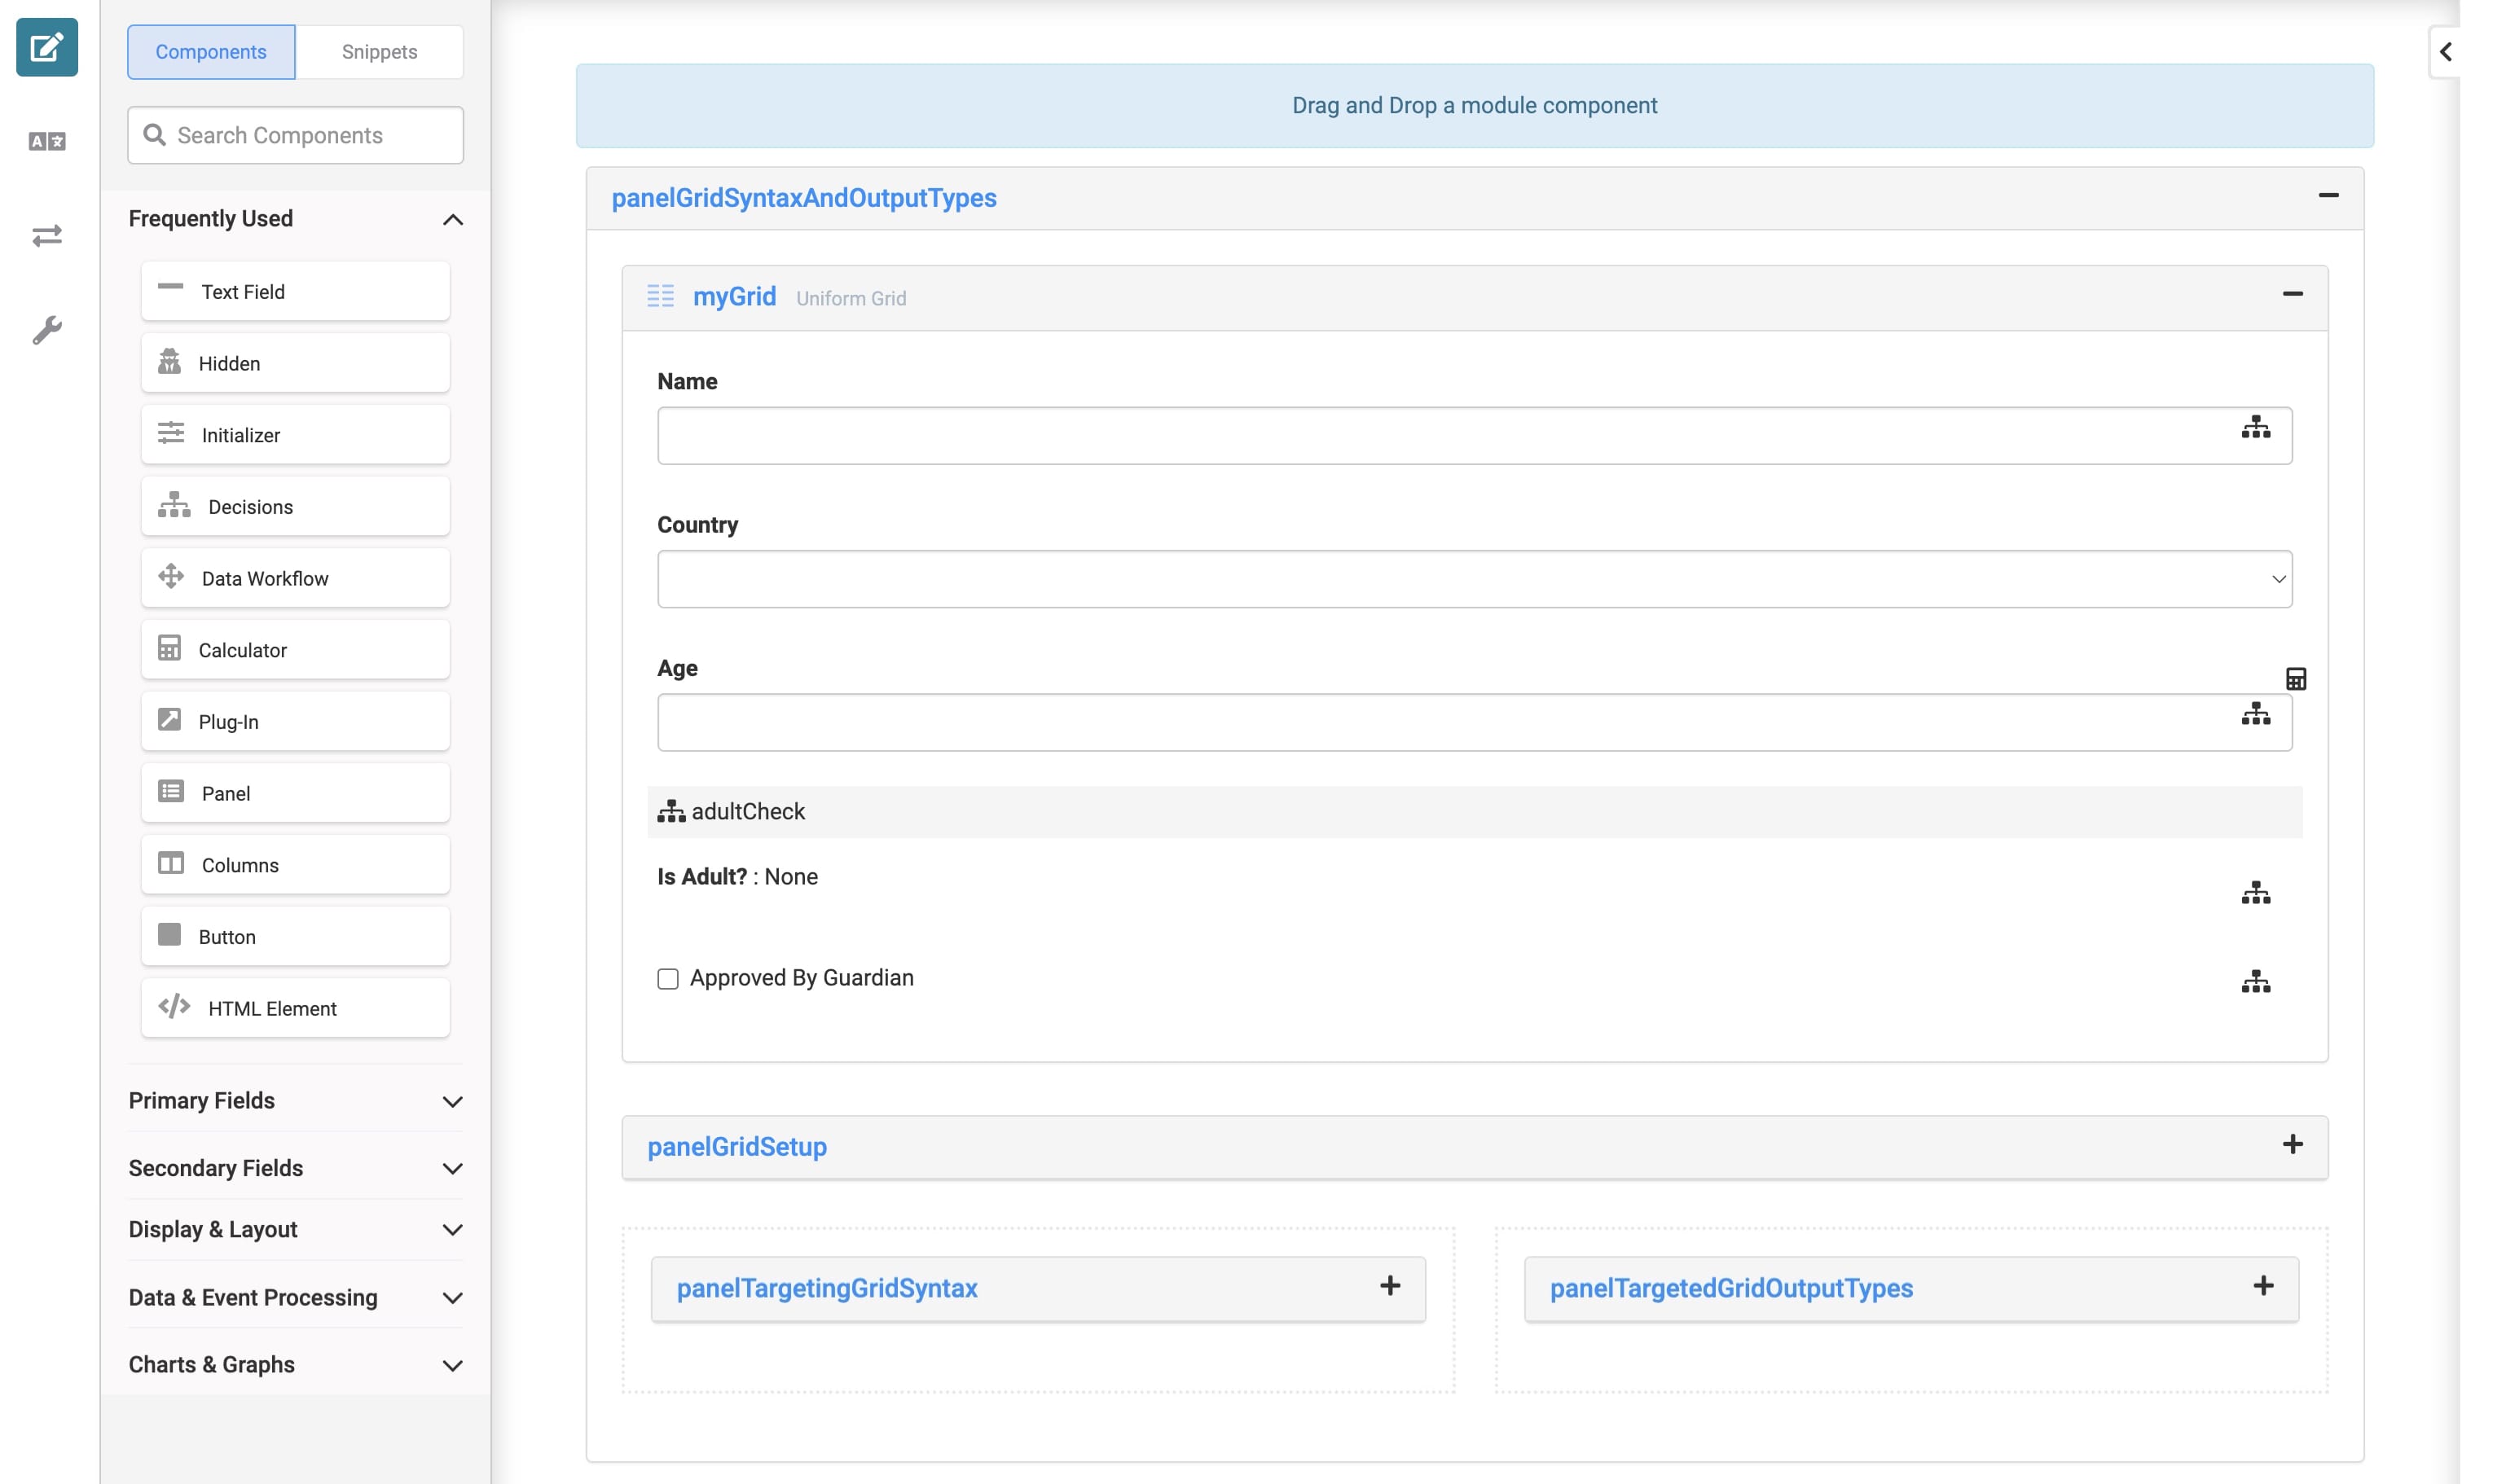This screenshot has width=2506, height=1484.
Task: Open the module builder edit icon
Action: coord(47,47)
